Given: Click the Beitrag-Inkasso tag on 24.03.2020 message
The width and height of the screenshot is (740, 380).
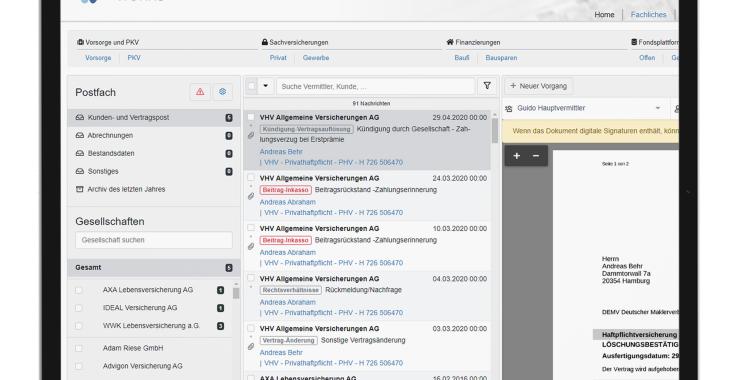Looking at the screenshot, I should (x=286, y=190).
